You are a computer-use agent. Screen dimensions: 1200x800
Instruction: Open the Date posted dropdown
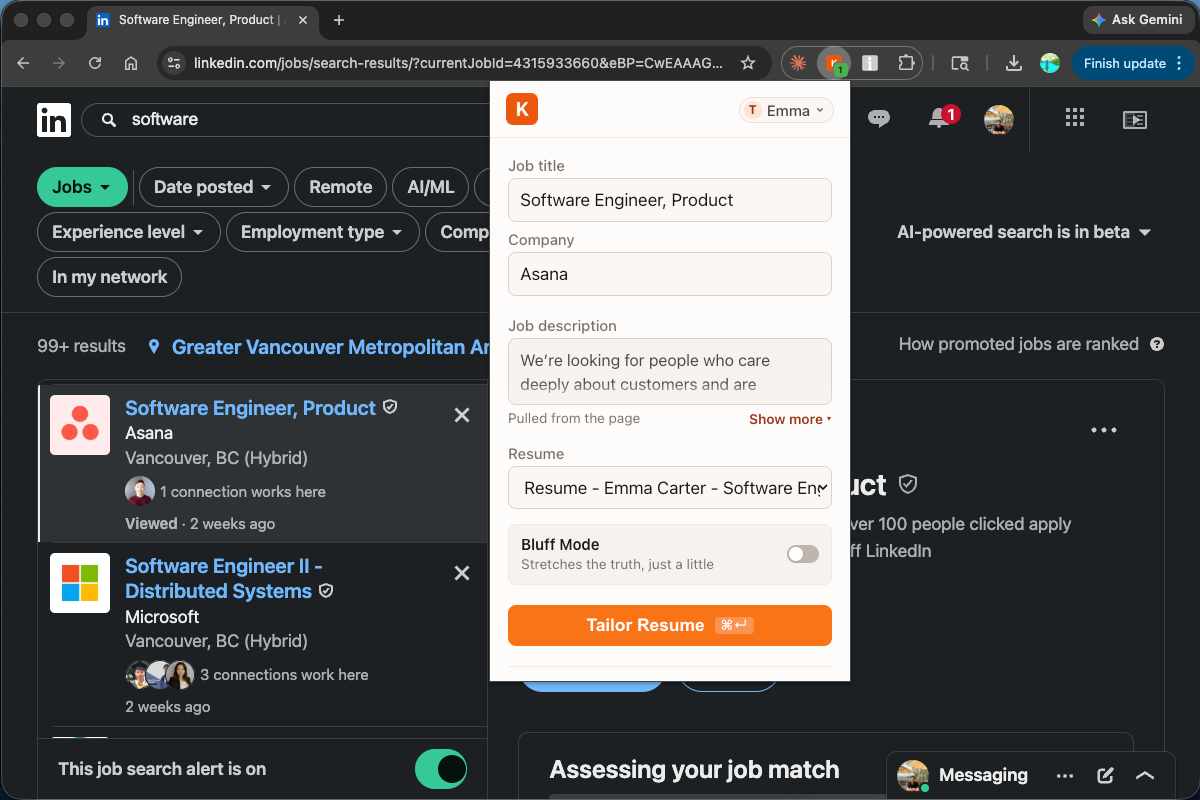tap(213, 187)
